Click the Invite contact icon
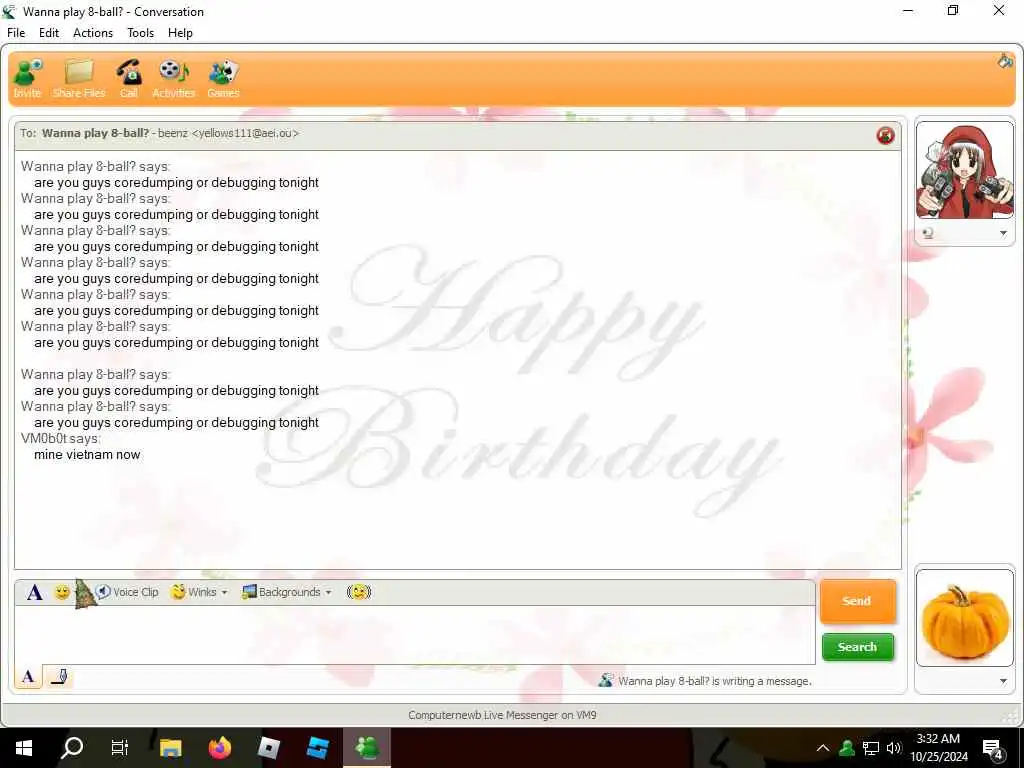The image size is (1024, 768). point(27,78)
